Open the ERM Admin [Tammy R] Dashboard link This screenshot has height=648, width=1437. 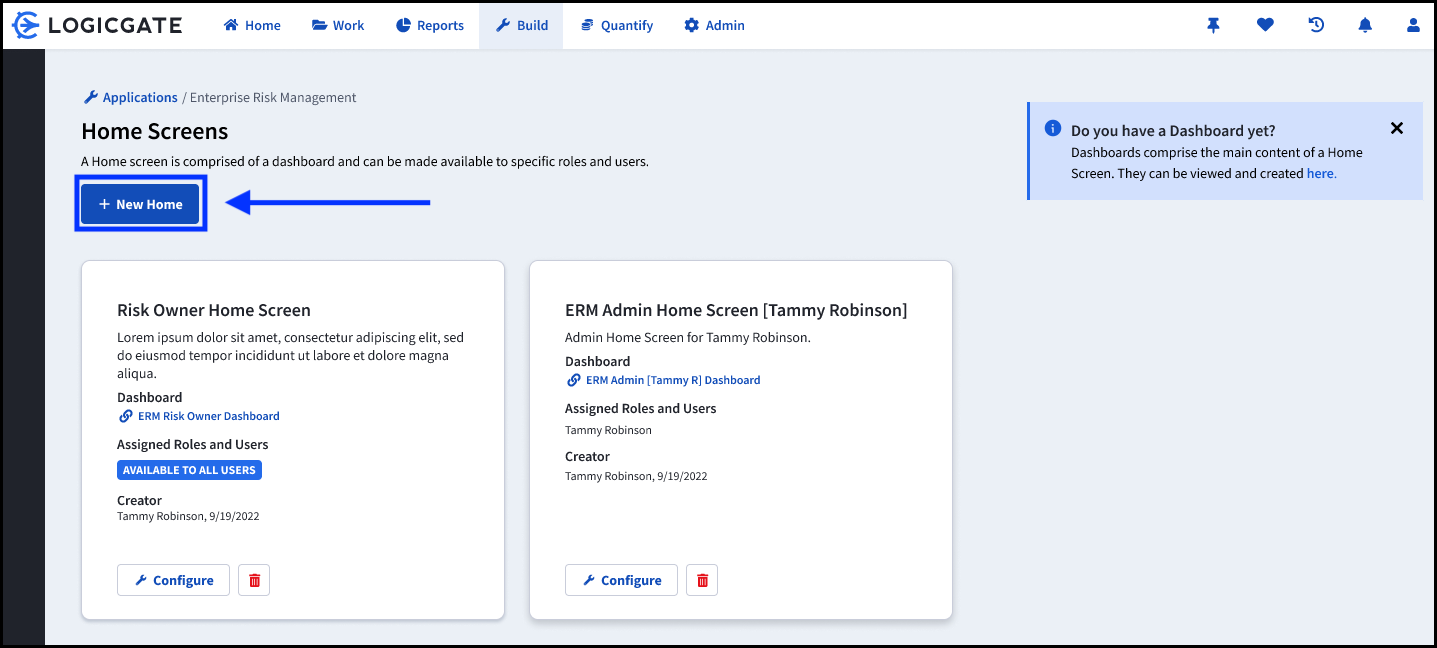coord(672,379)
